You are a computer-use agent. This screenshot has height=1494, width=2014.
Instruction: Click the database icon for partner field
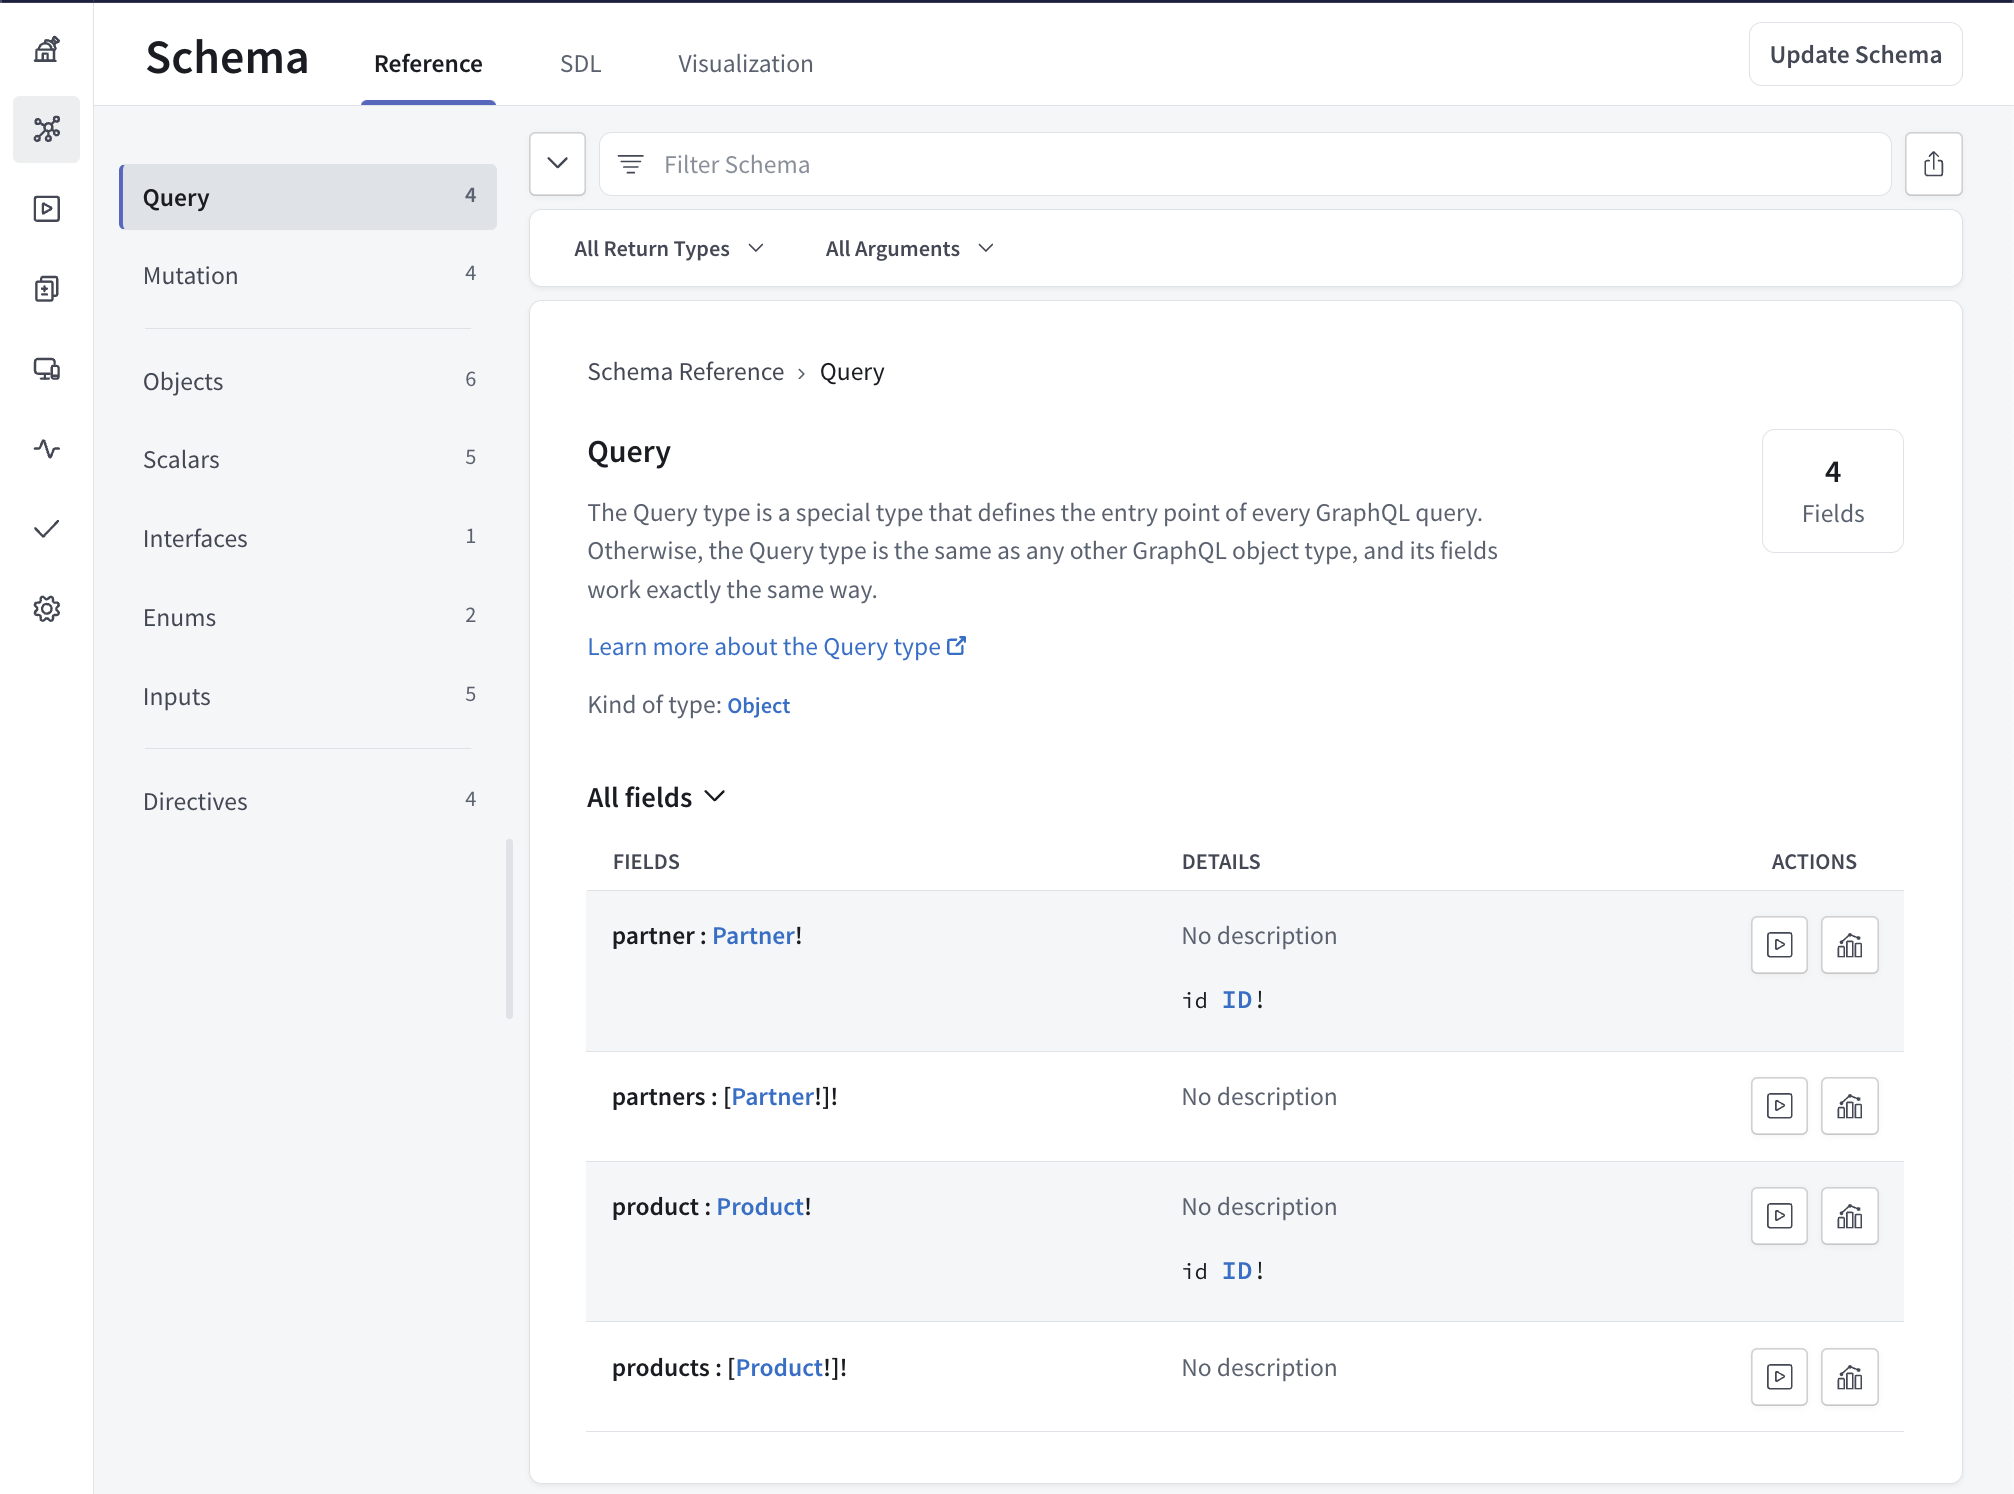1849,943
